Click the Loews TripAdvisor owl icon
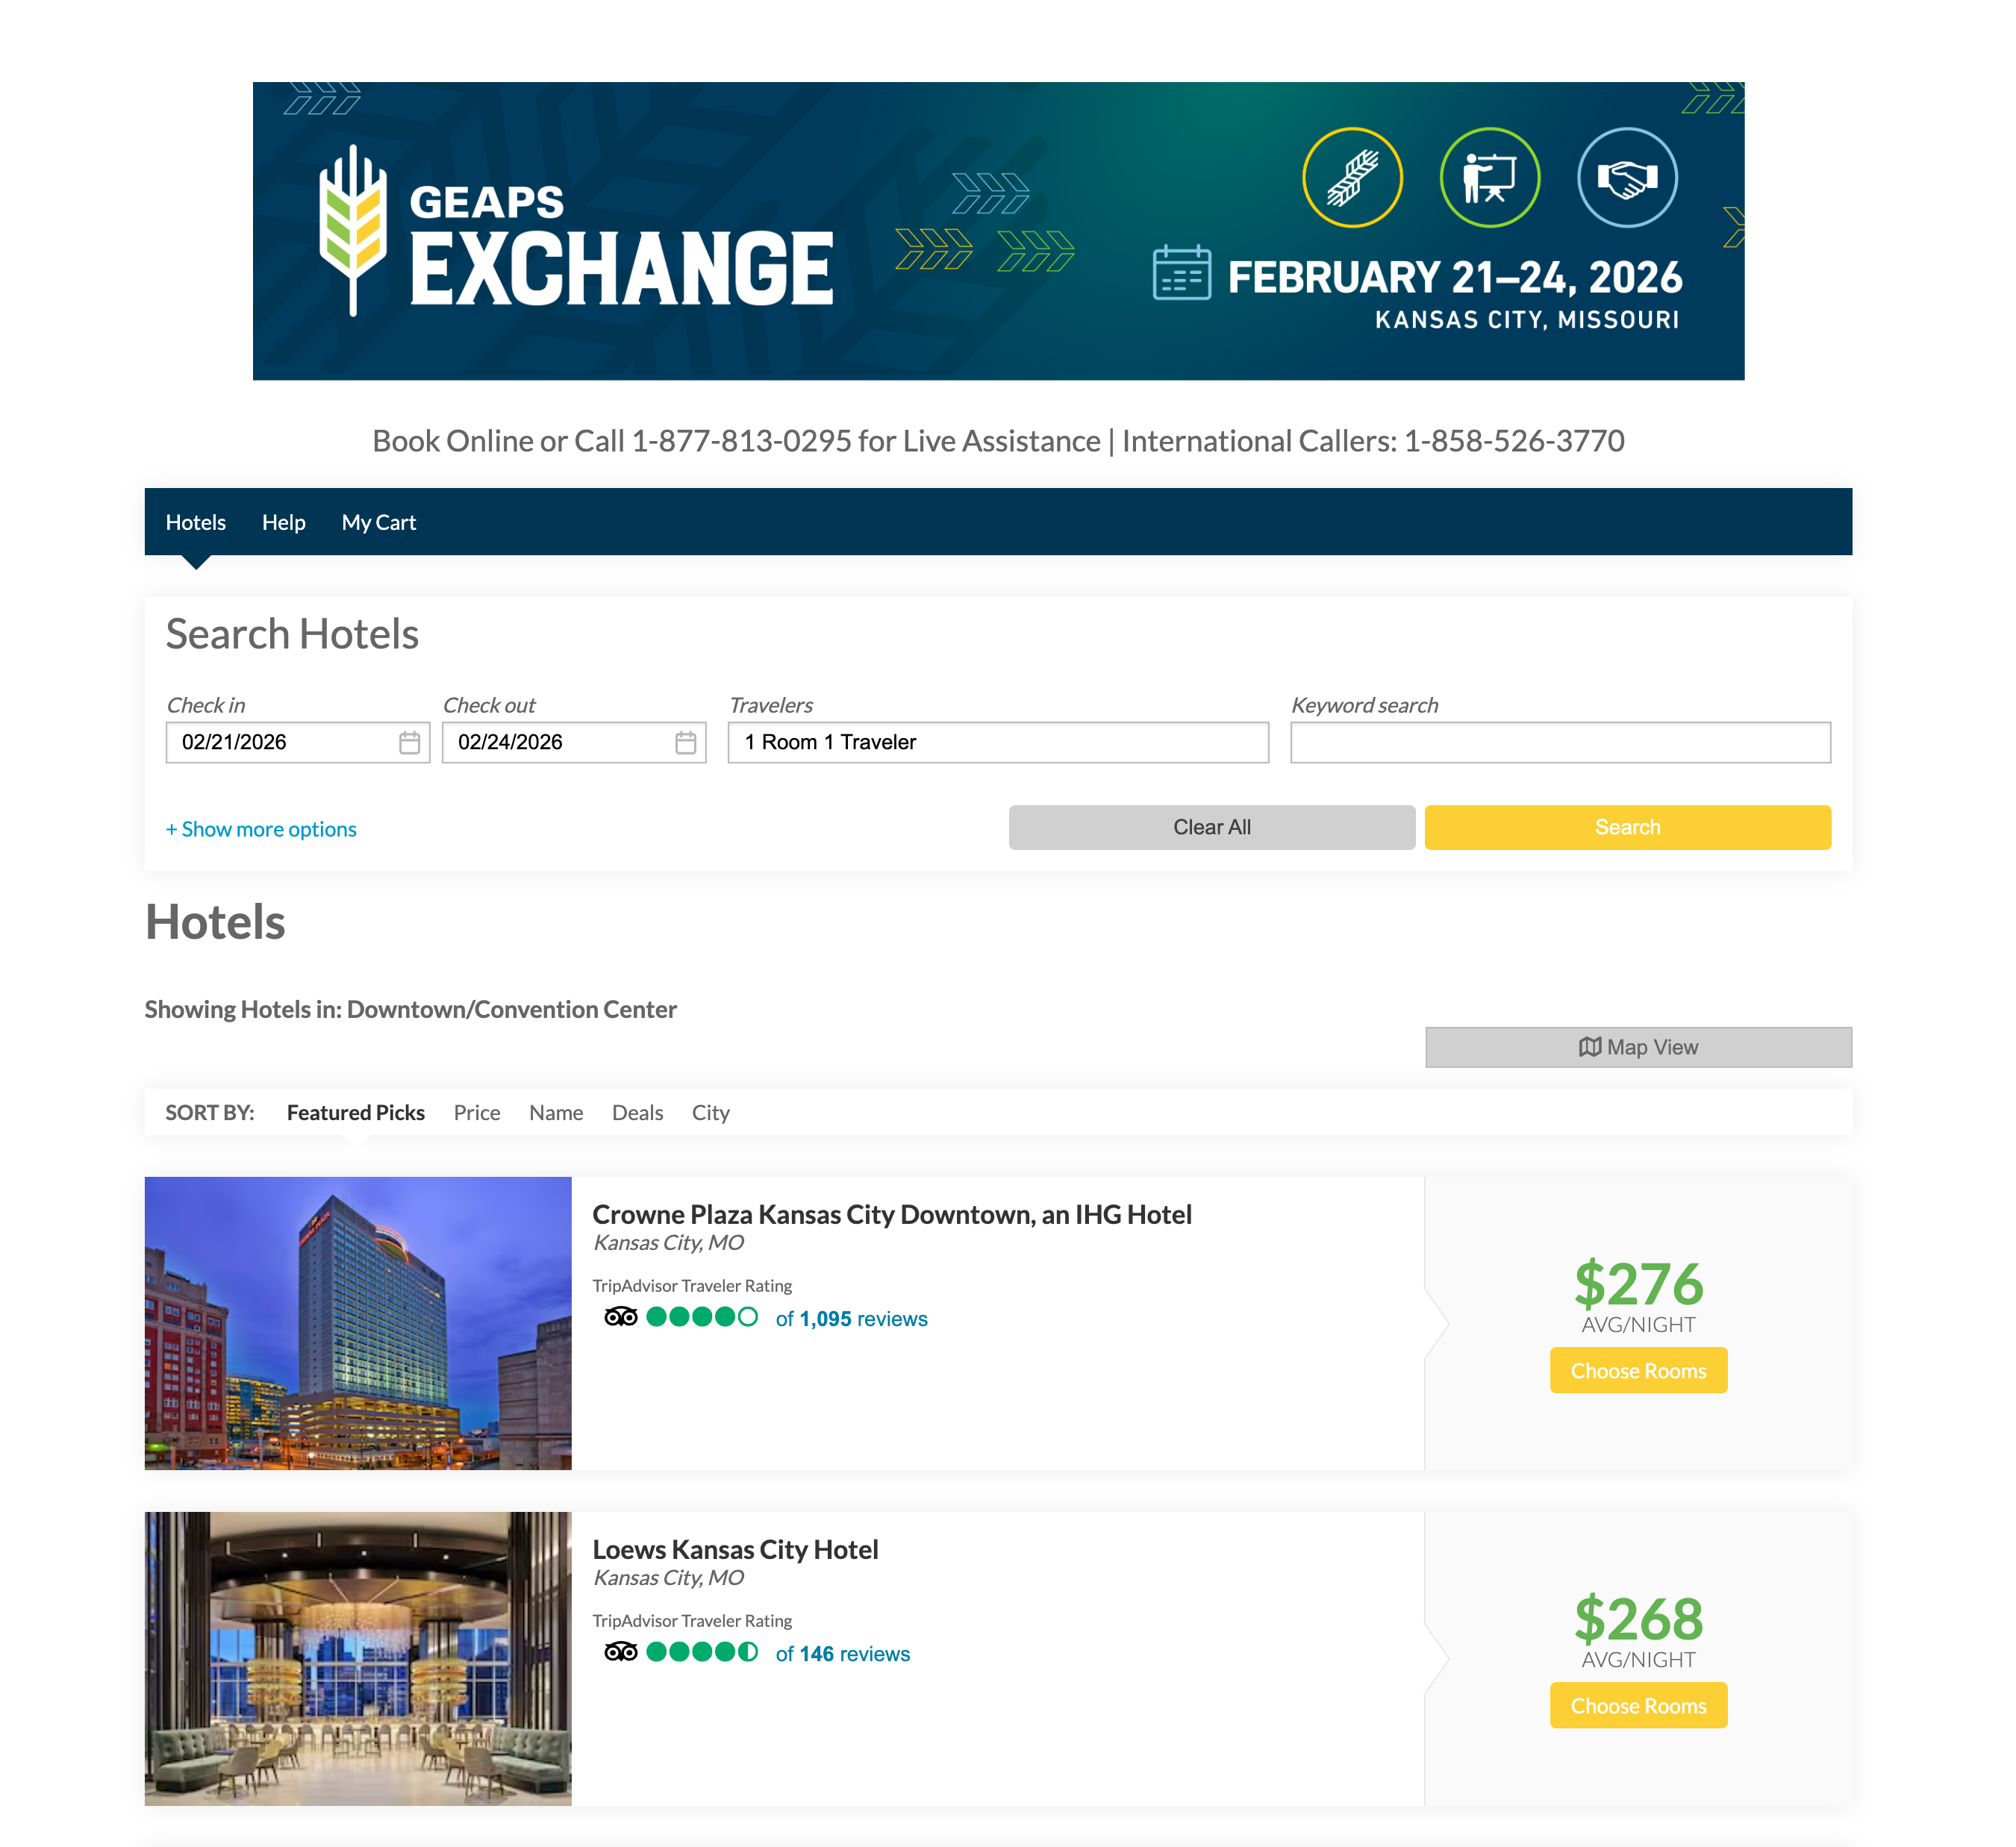 (620, 1652)
